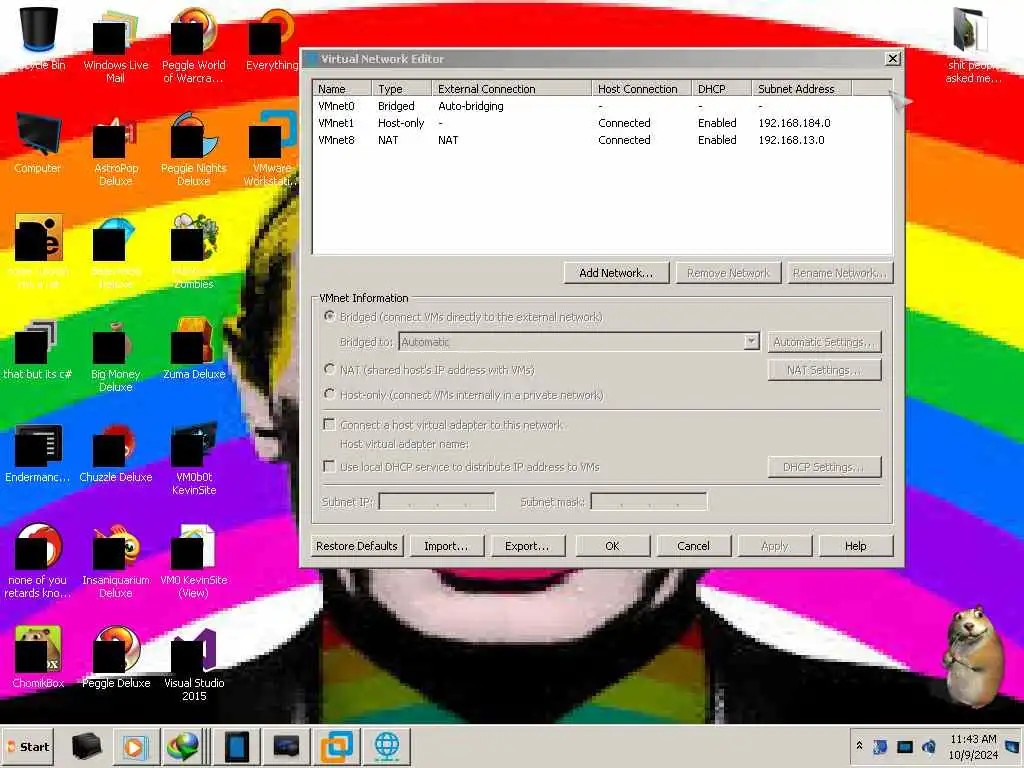Open NAT Settings... button

coord(824,370)
